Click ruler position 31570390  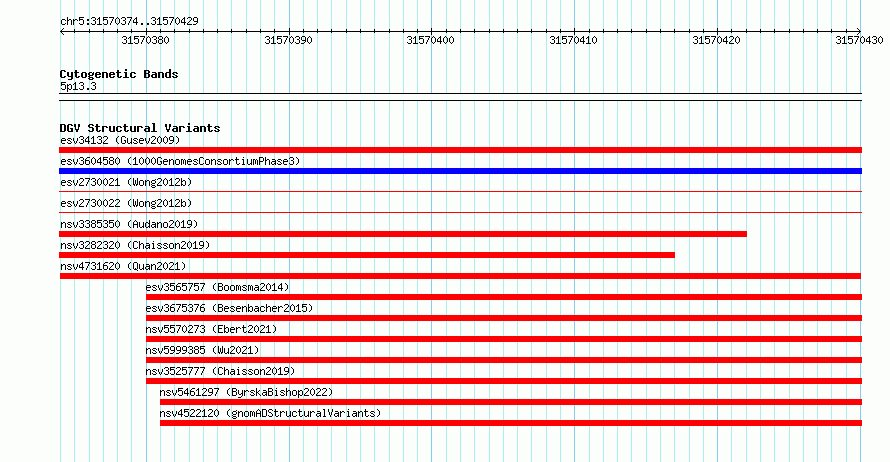pyautogui.click(x=288, y=40)
